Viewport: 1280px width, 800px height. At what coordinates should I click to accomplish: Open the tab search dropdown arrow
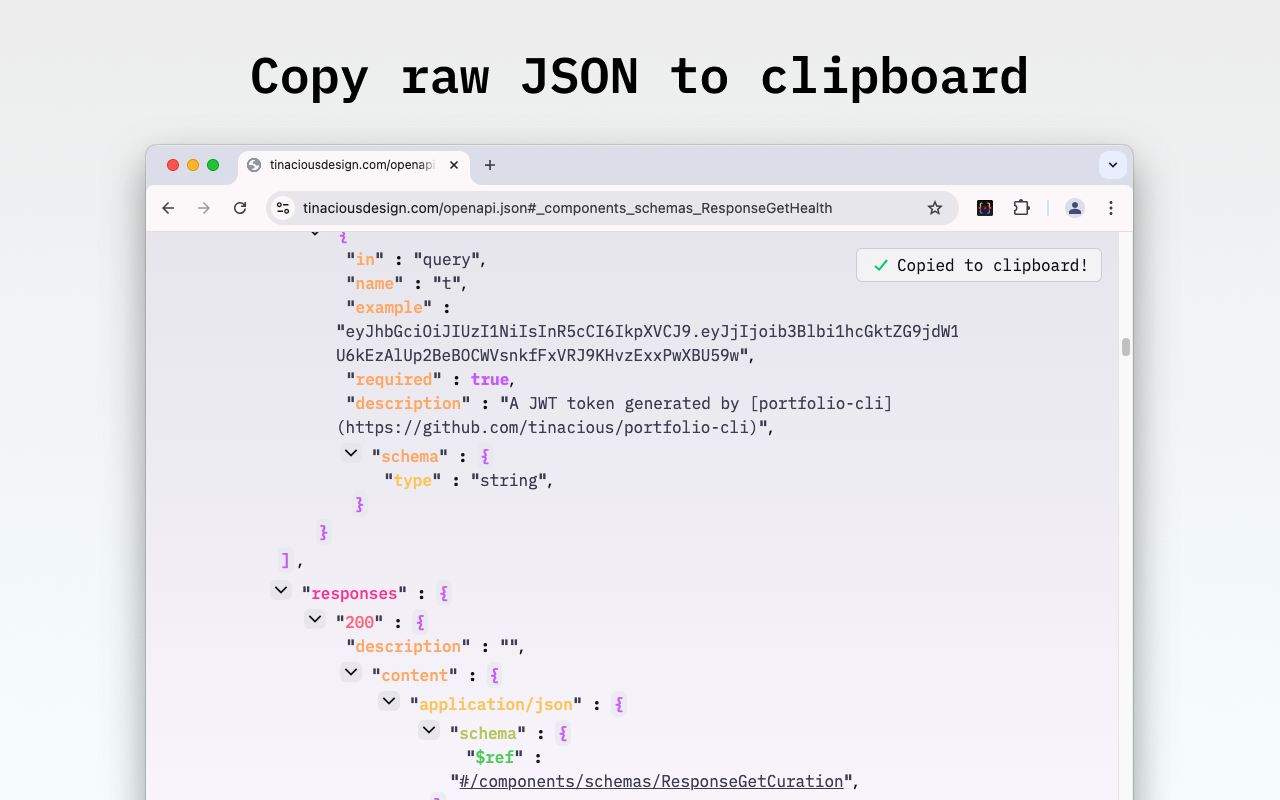1113,165
